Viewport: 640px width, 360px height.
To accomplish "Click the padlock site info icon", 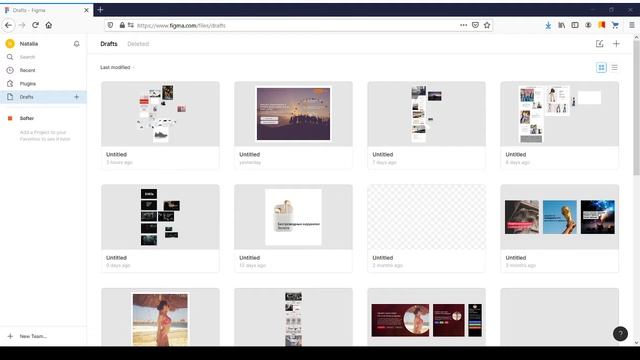I will (x=122, y=25).
